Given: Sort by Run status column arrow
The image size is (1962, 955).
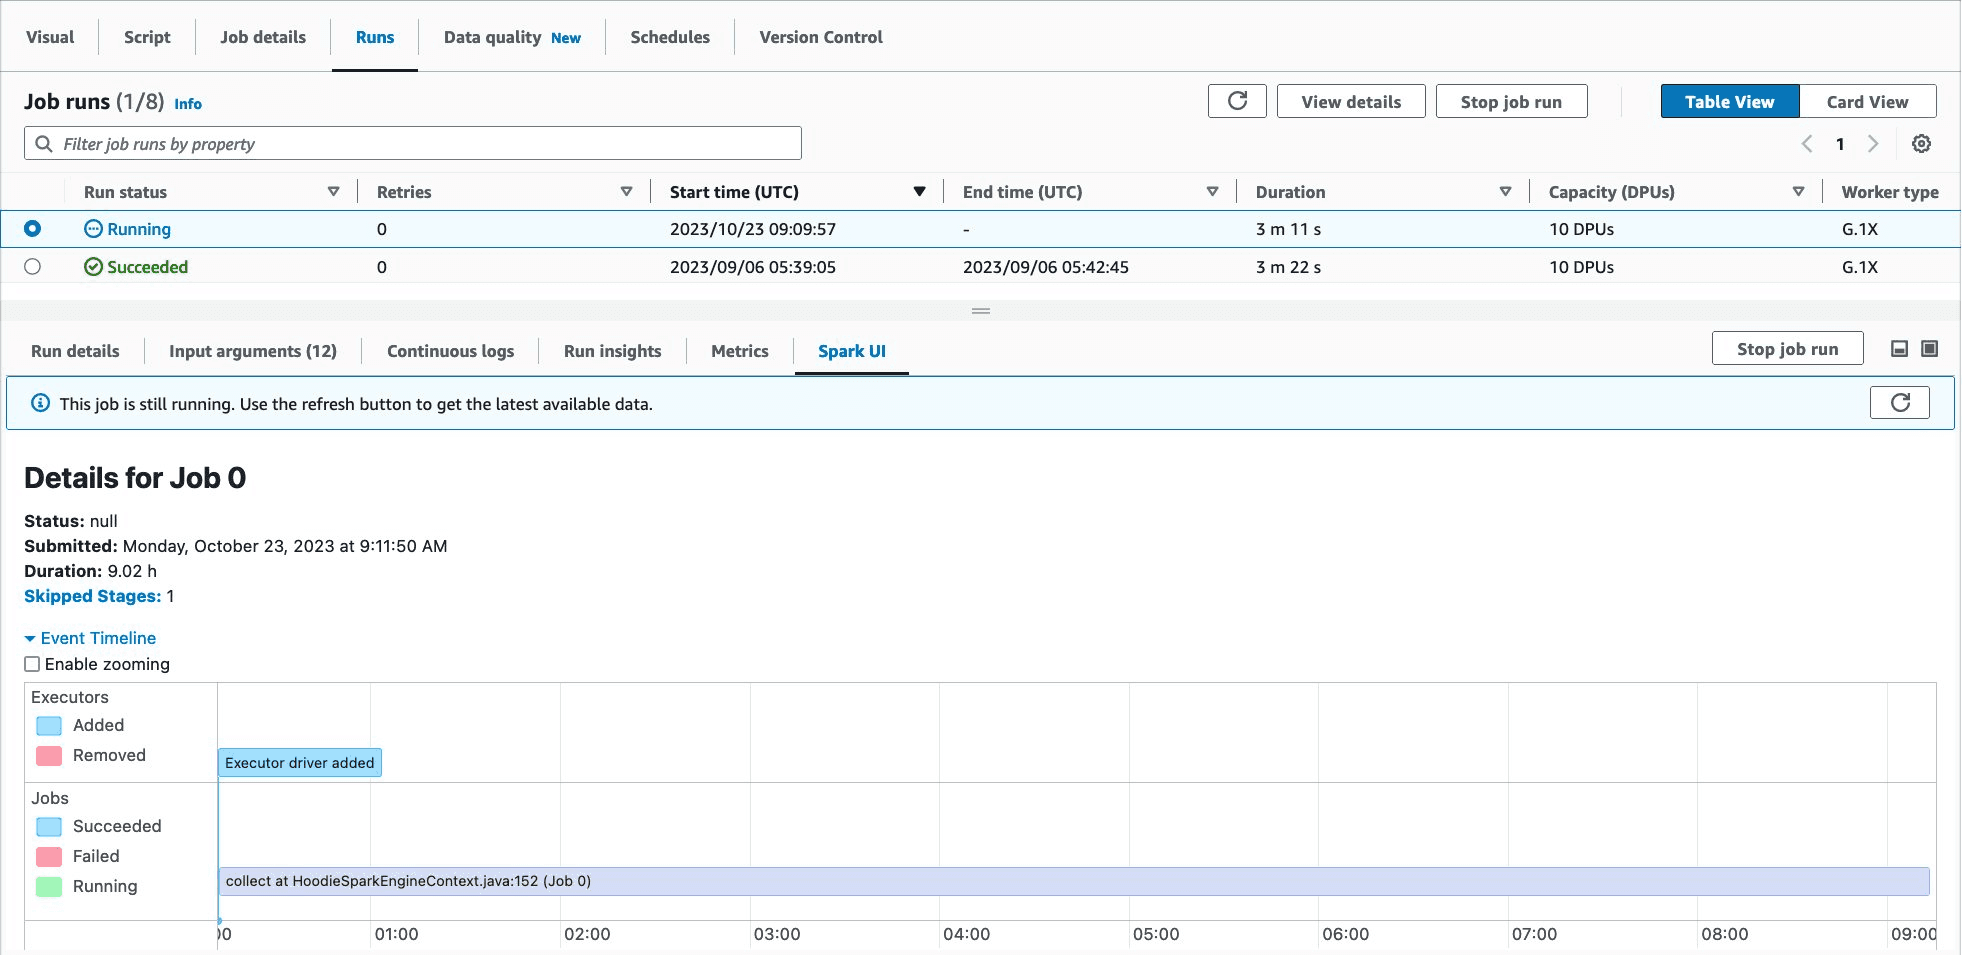Looking at the screenshot, I should [x=334, y=191].
